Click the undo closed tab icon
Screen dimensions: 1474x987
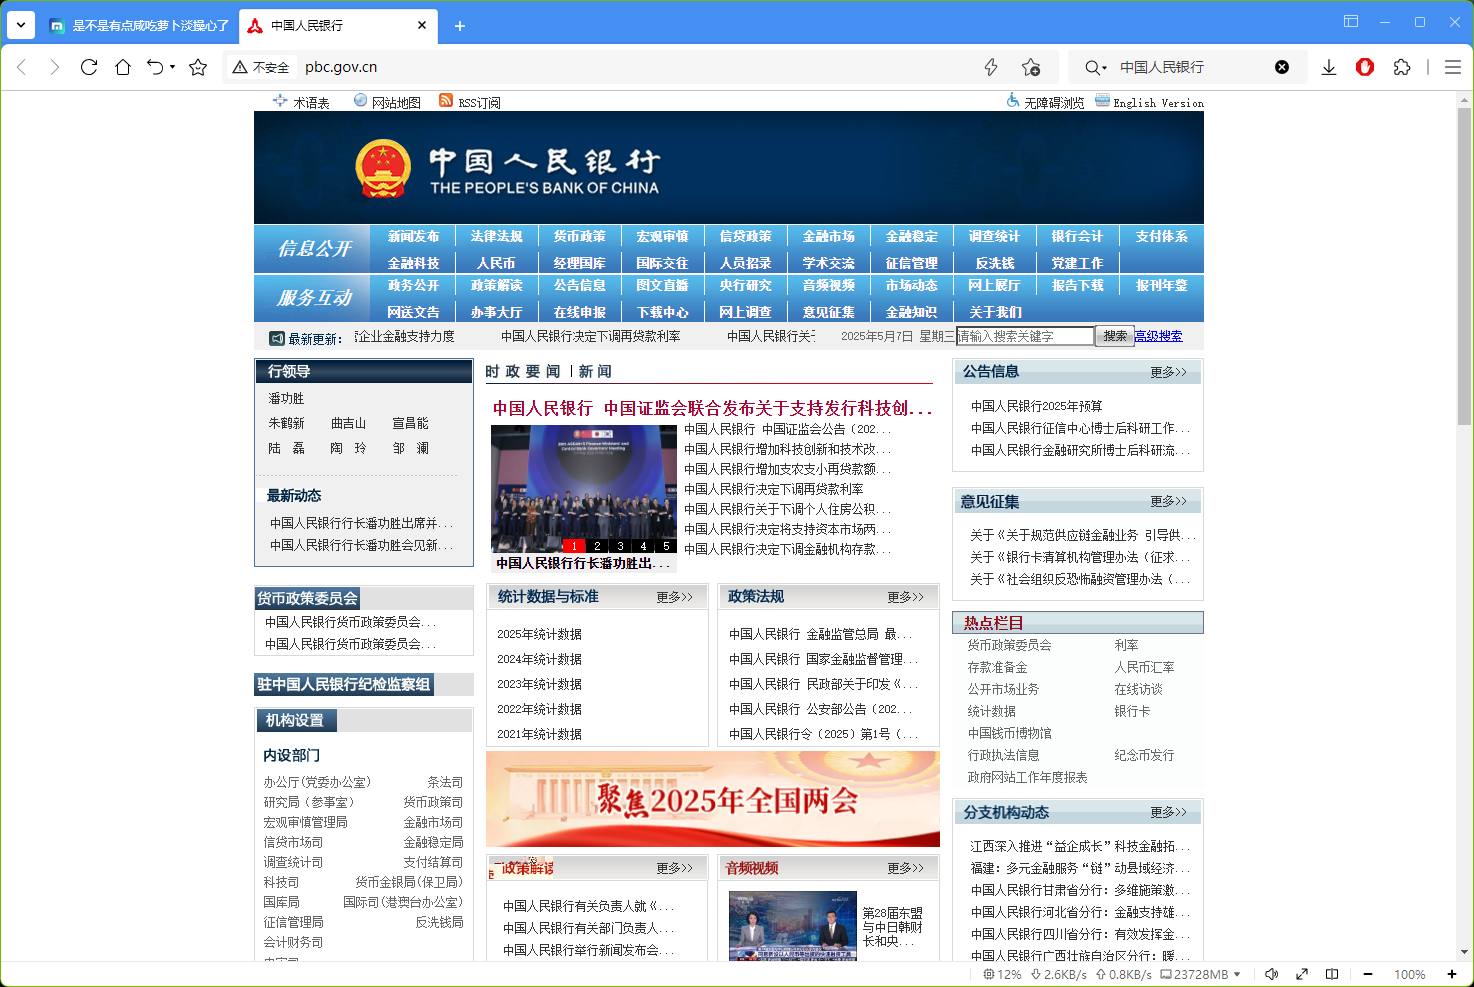click(155, 67)
